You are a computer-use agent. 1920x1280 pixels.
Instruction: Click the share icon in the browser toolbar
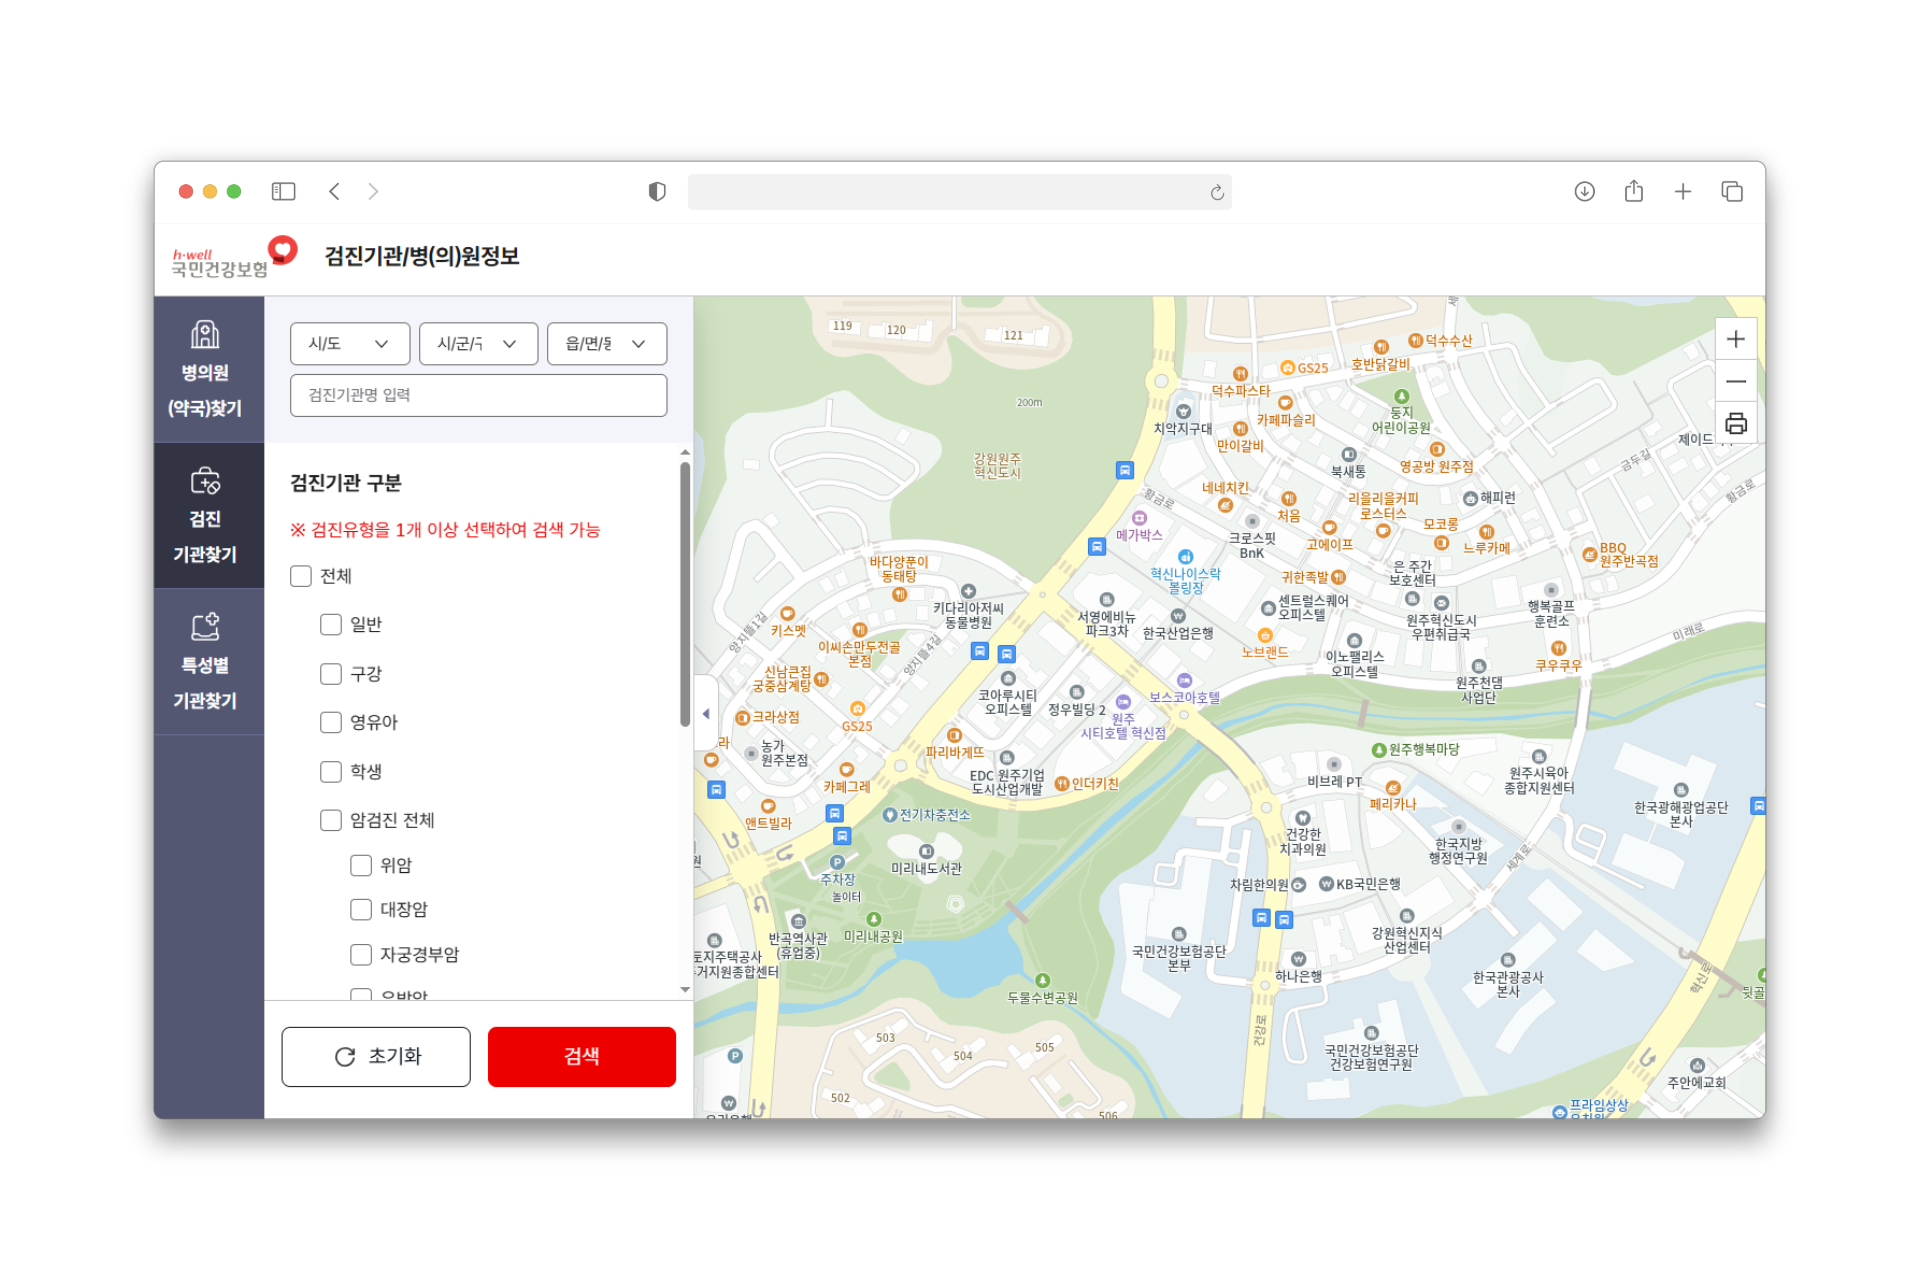point(1633,191)
